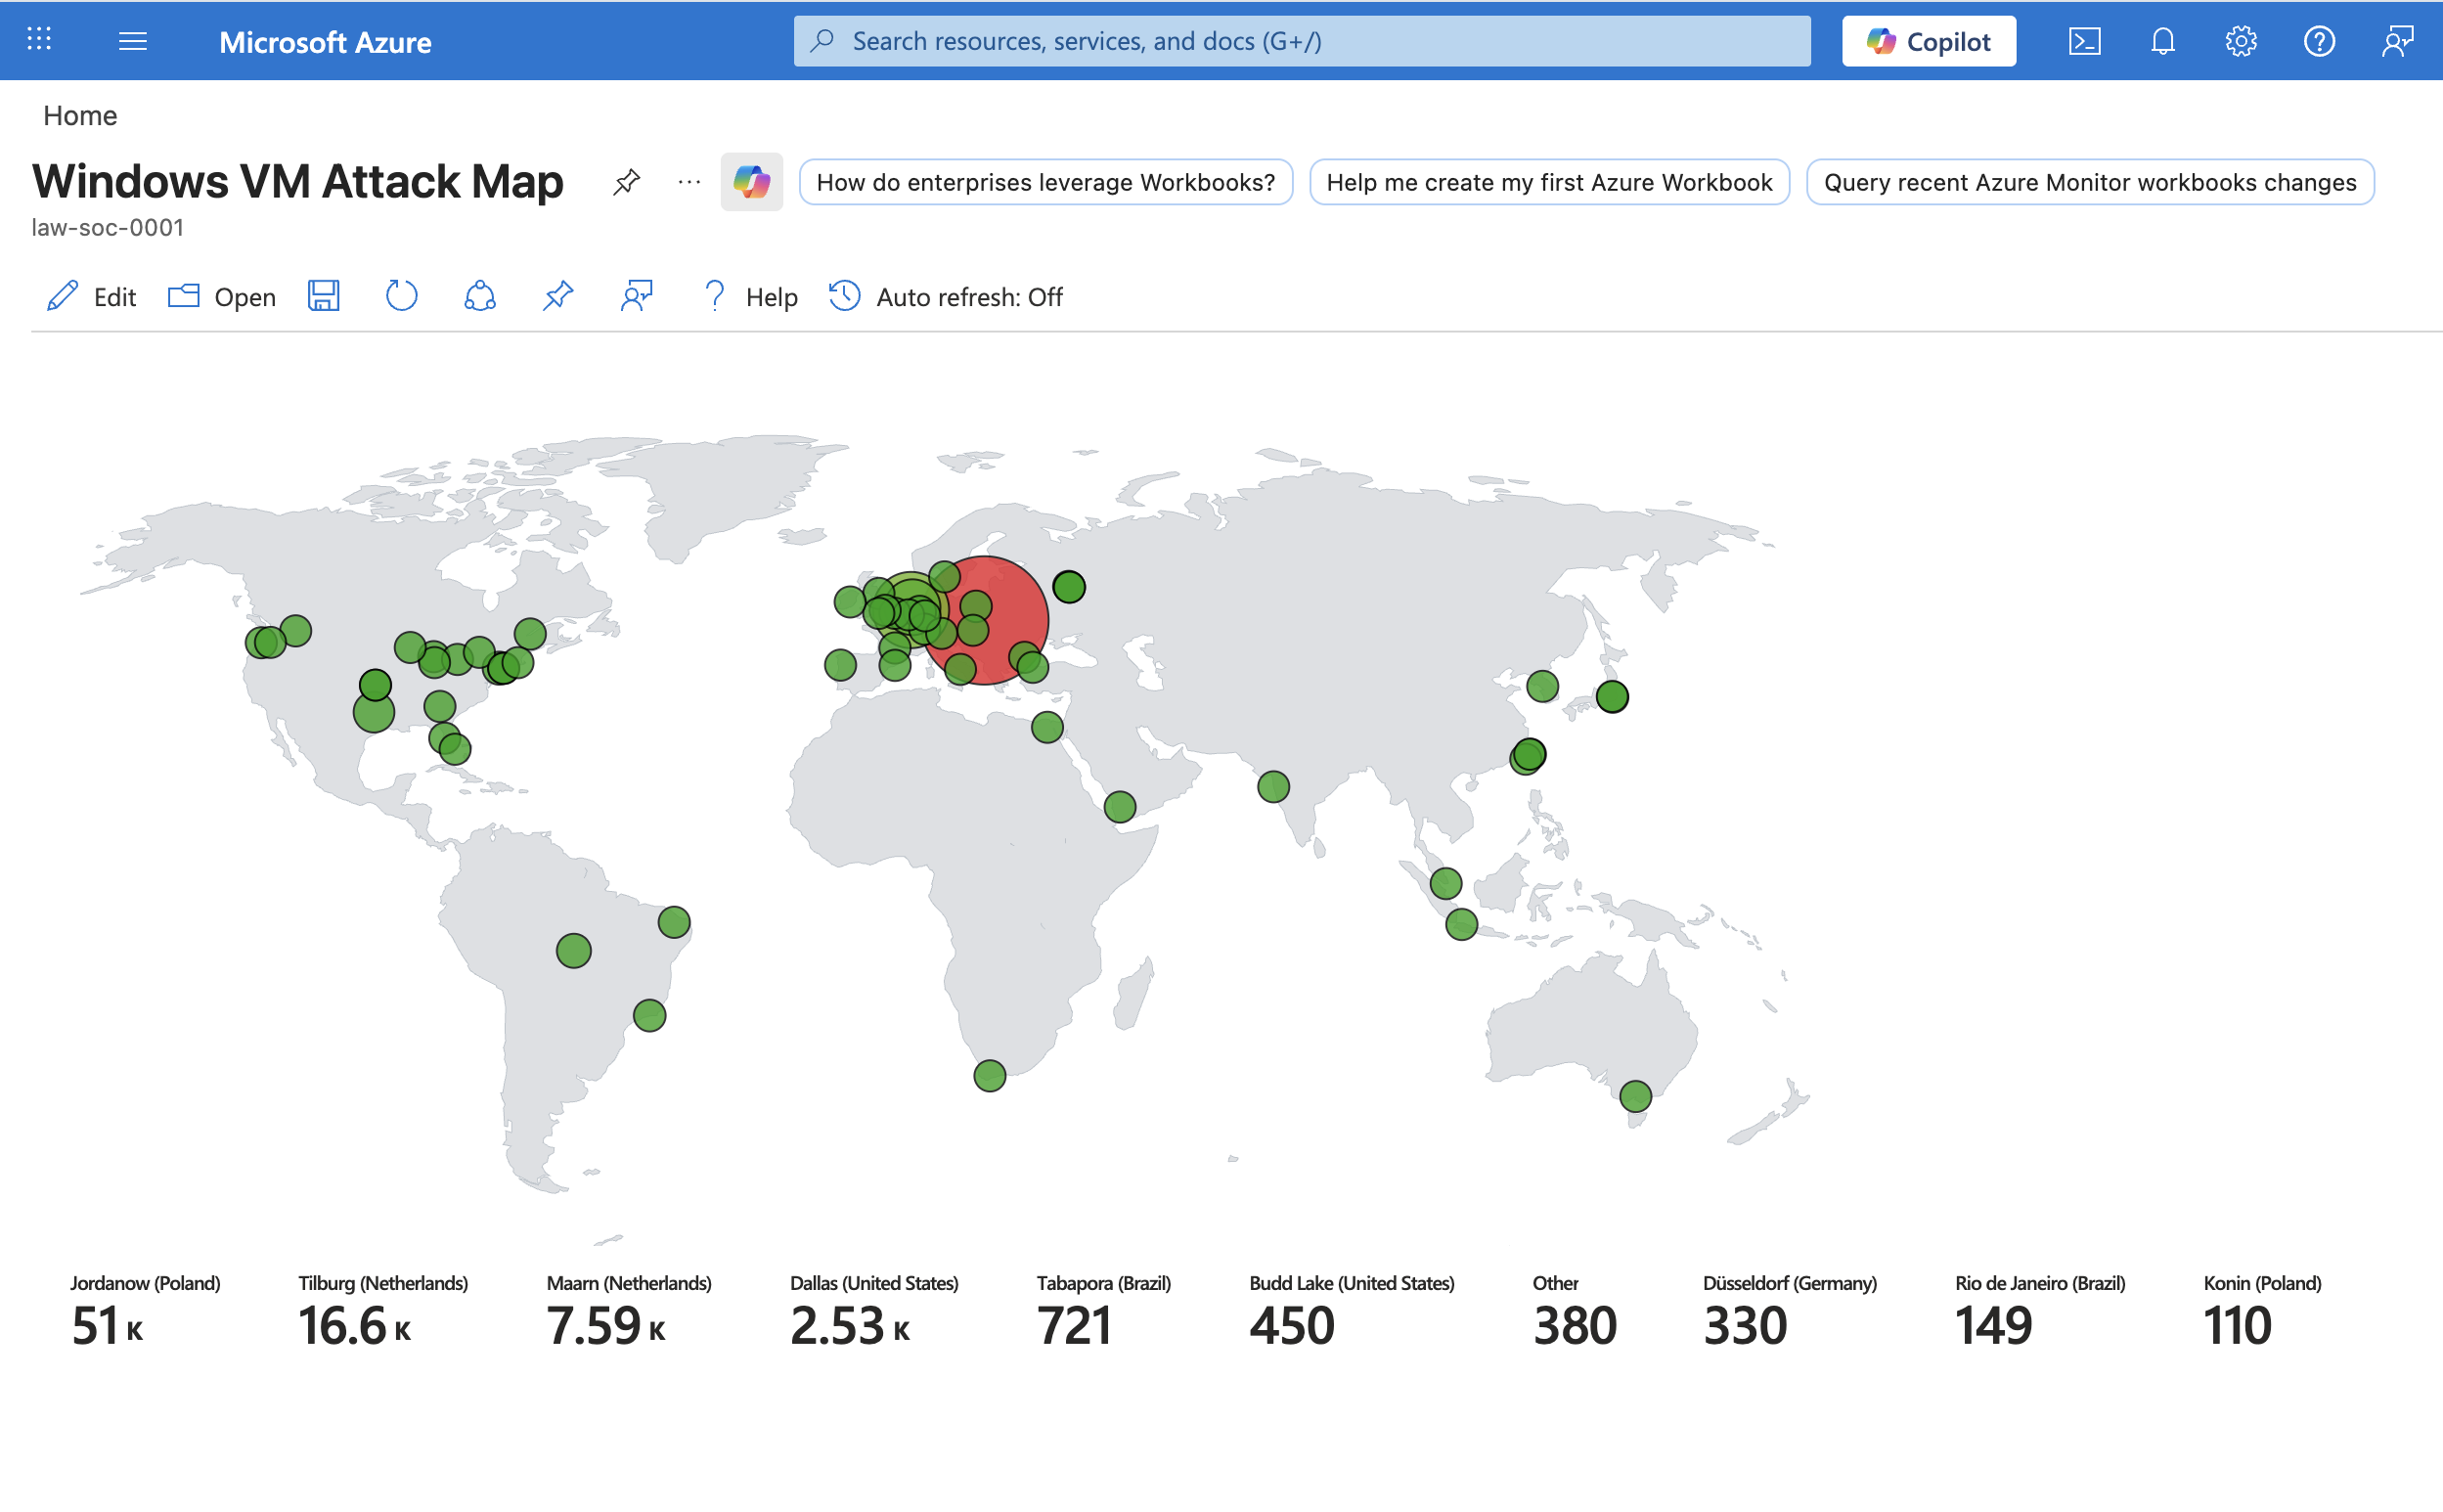Image resolution: width=2443 pixels, height=1512 pixels.
Task: Pin the workbook via the toolbar pin icon
Action: pyautogui.click(x=557, y=296)
